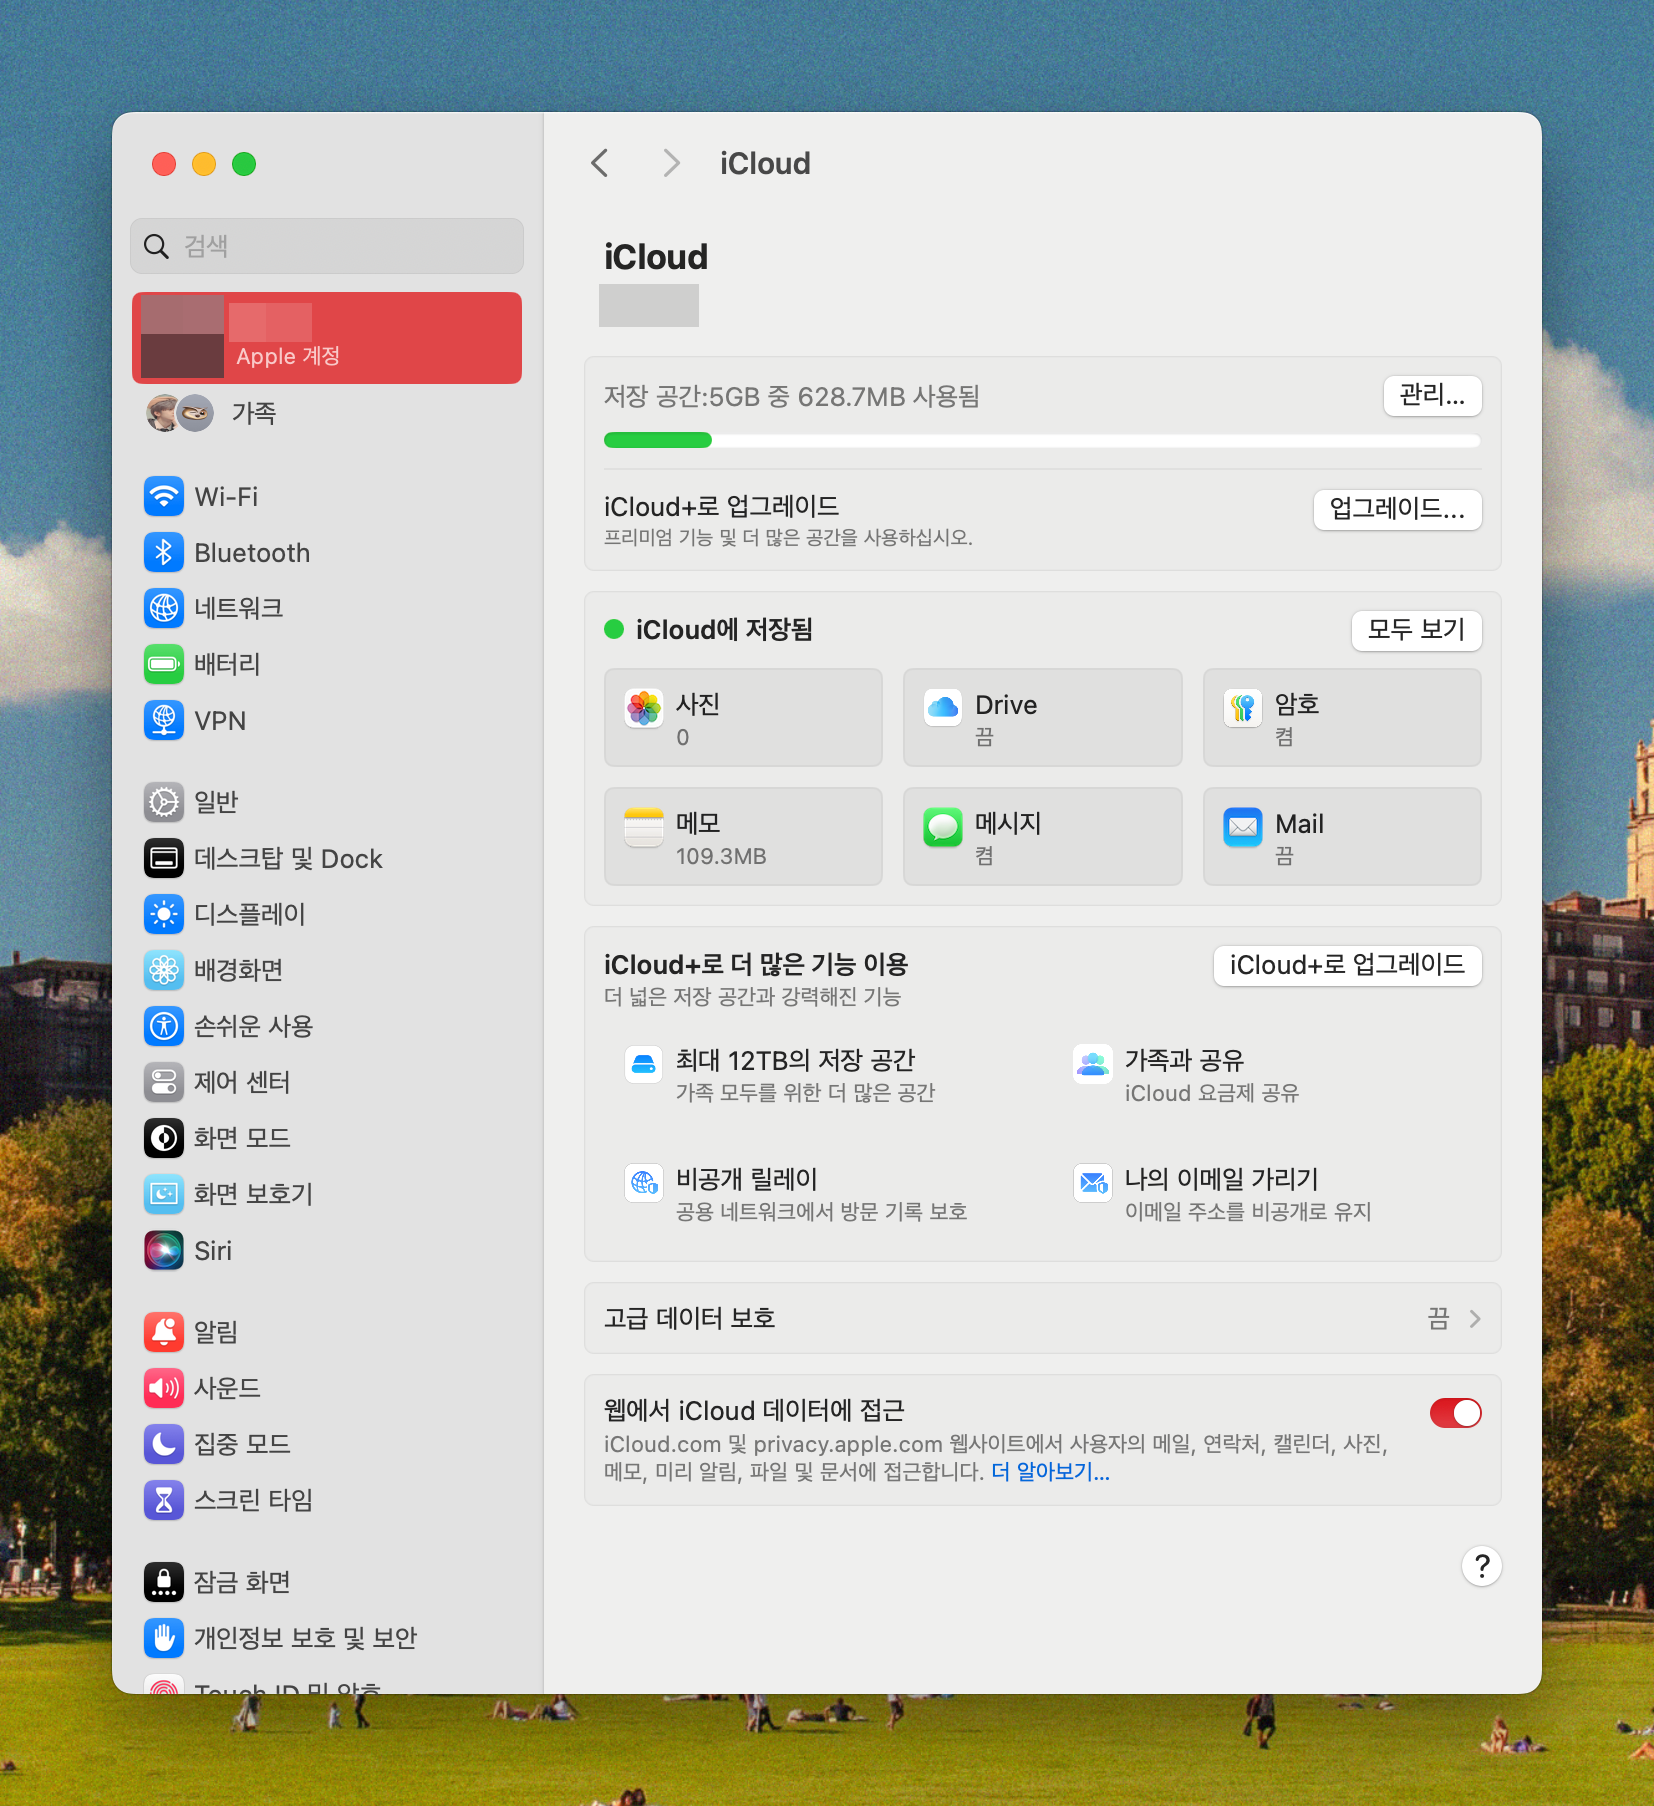Click the 검색 search field
1654x1806 pixels.
[327, 246]
